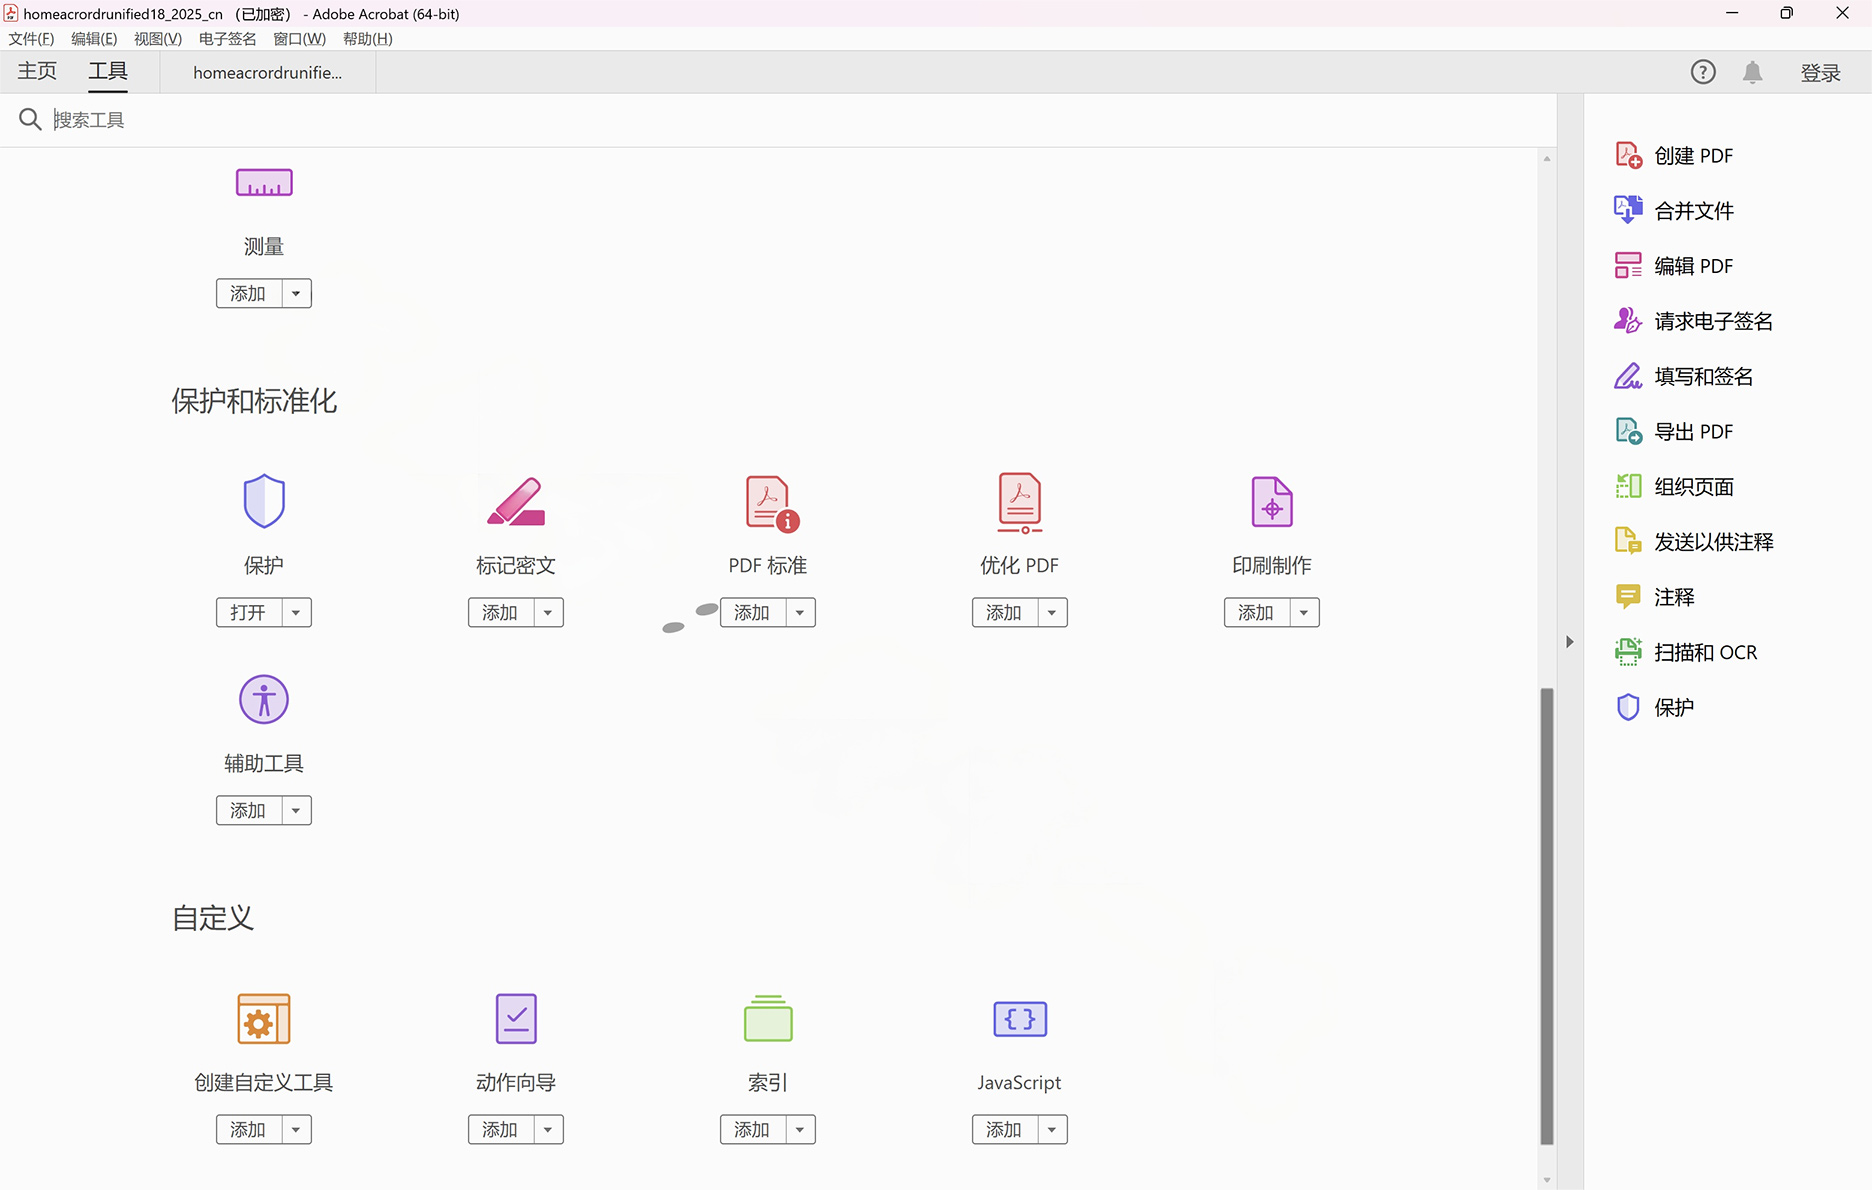This screenshot has height=1190, width=1872.
Task: Click the Action Wizard (动作向导) icon
Action: click(516, 1019)
